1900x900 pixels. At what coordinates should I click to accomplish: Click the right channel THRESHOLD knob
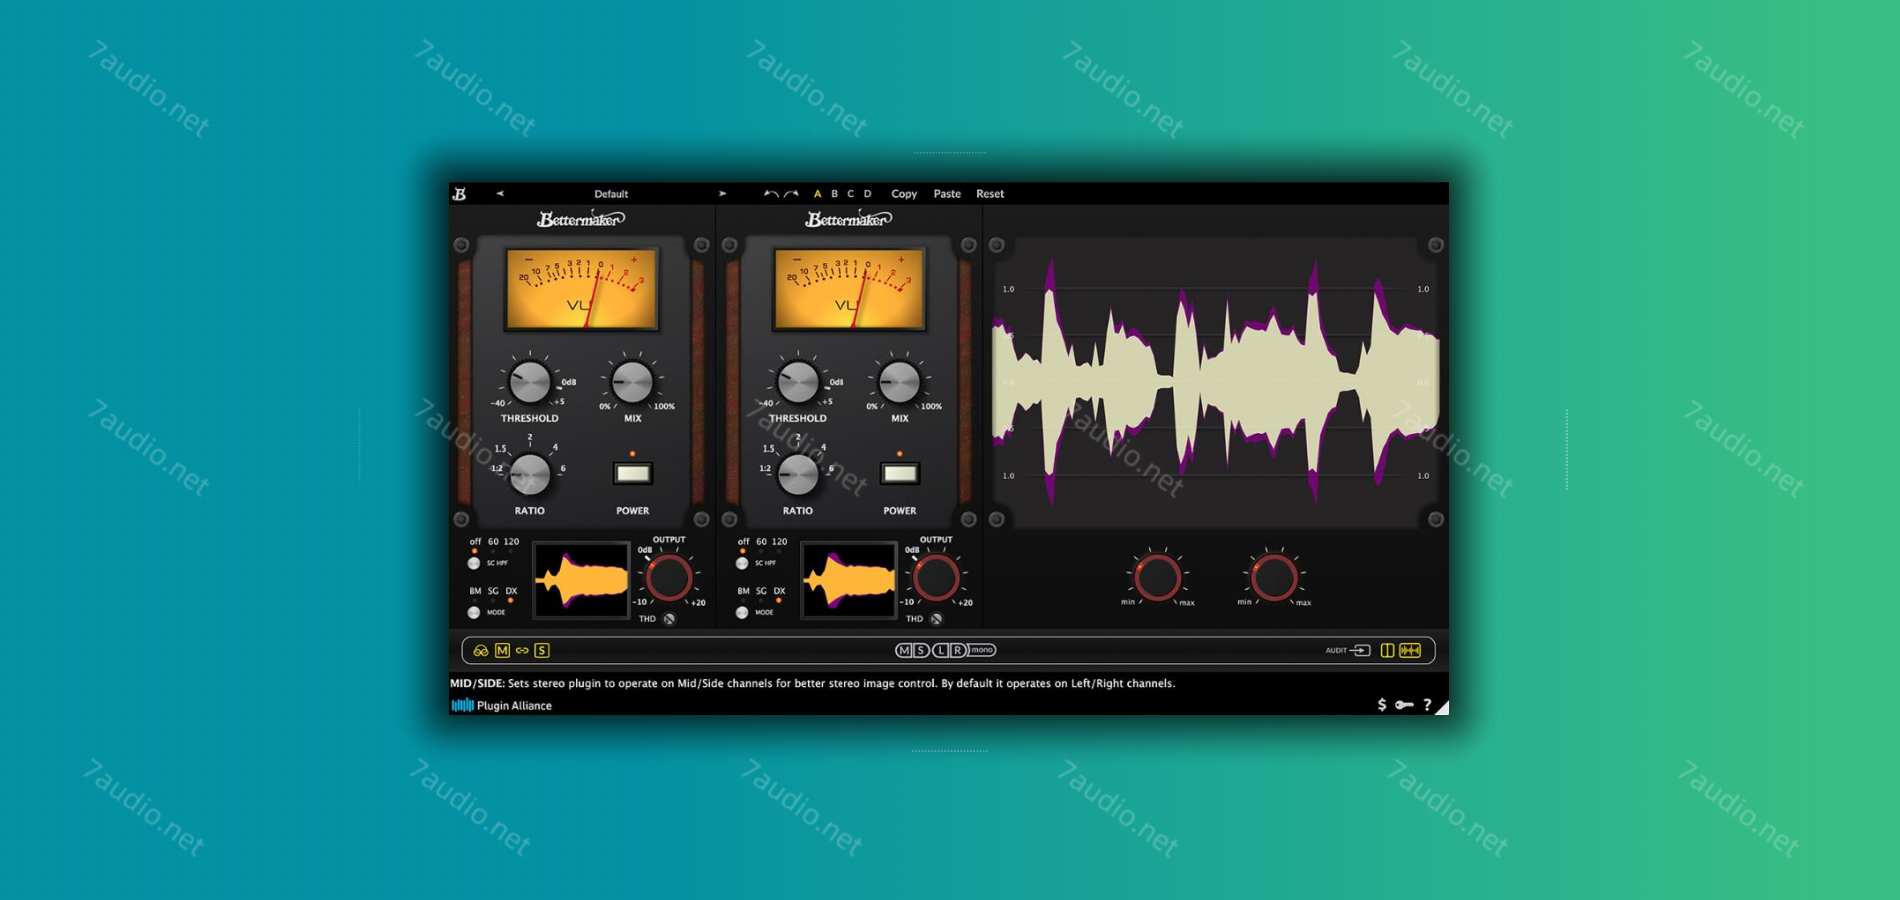pos(797,381)
